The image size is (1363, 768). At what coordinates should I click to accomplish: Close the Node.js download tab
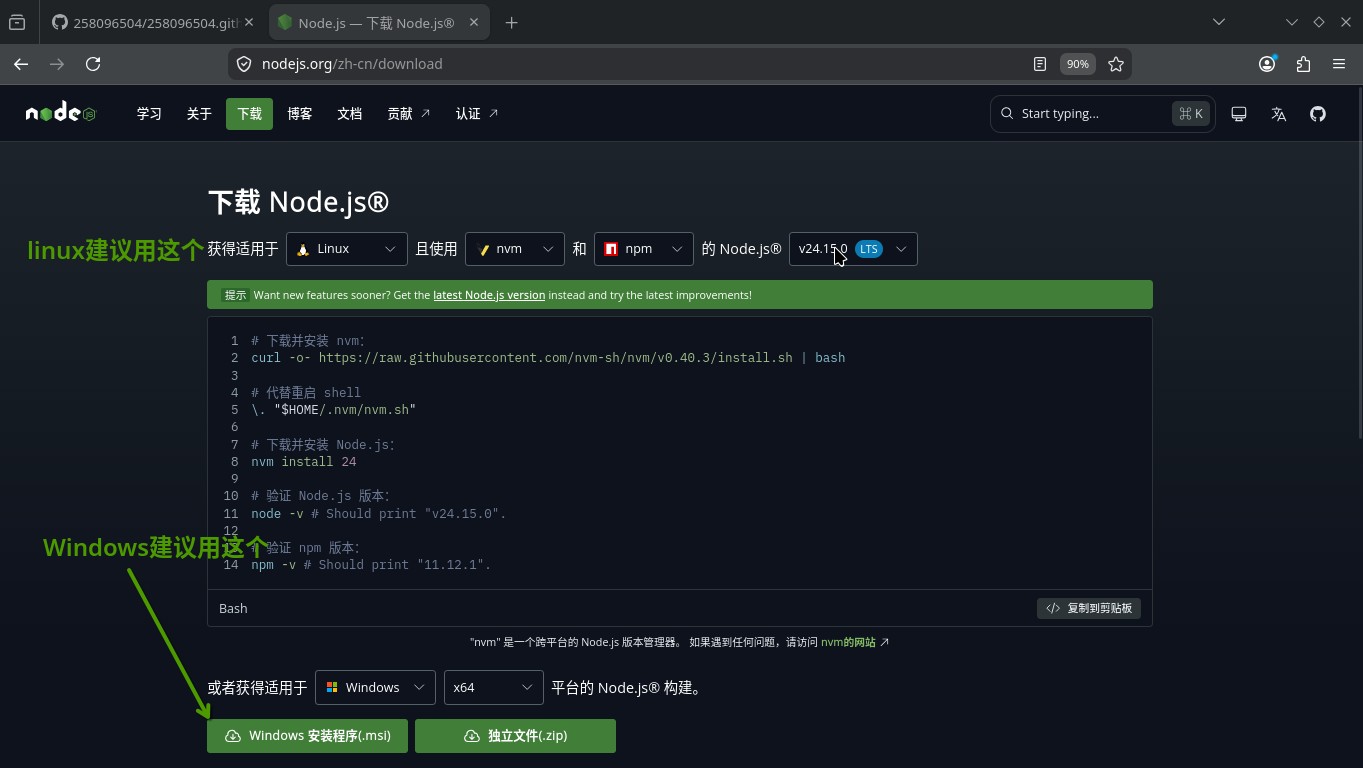click(x=474, y=22)
